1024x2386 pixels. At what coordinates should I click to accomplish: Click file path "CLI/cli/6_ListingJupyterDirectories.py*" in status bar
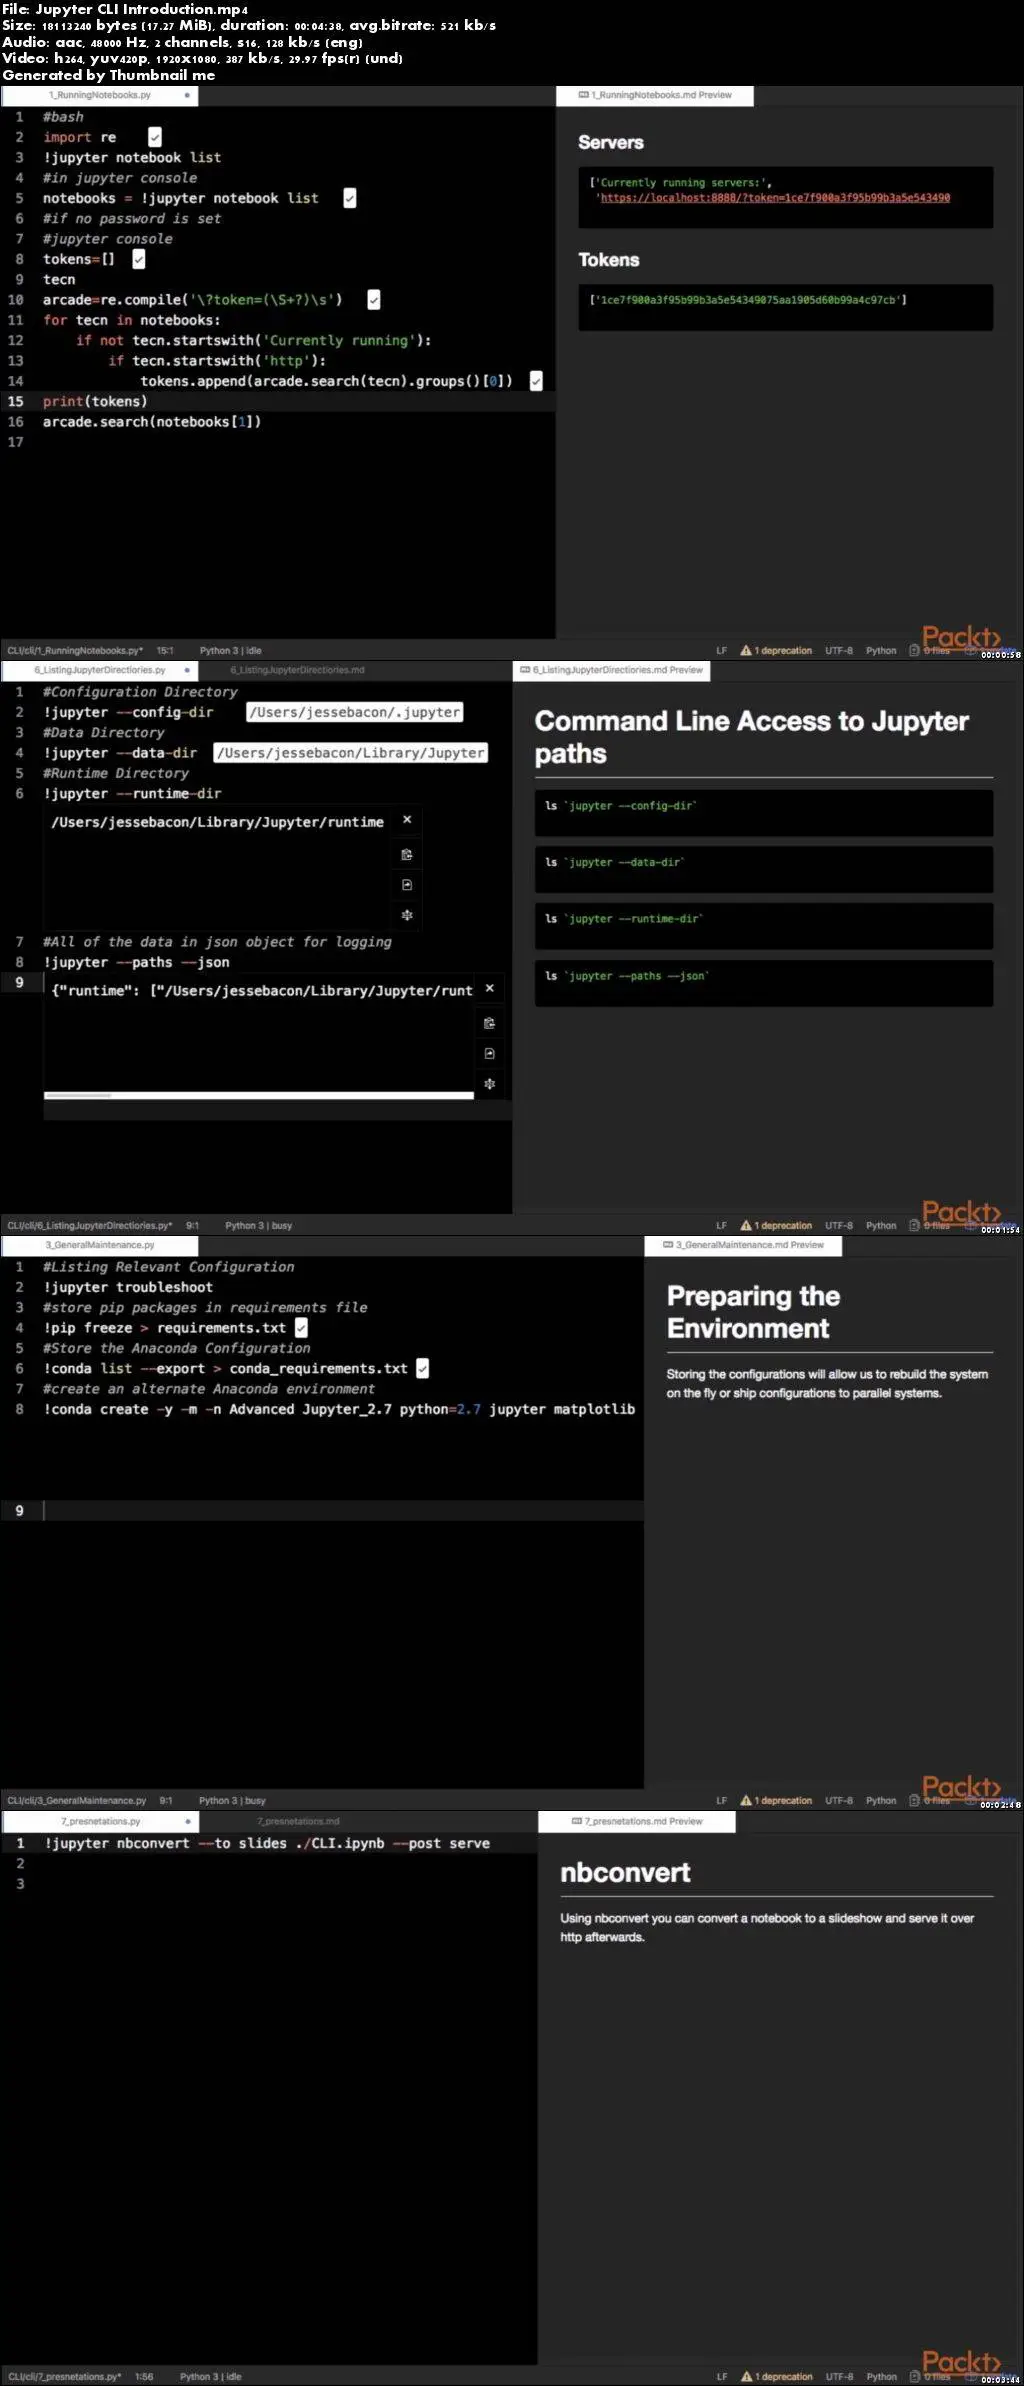pos(90,1225)
